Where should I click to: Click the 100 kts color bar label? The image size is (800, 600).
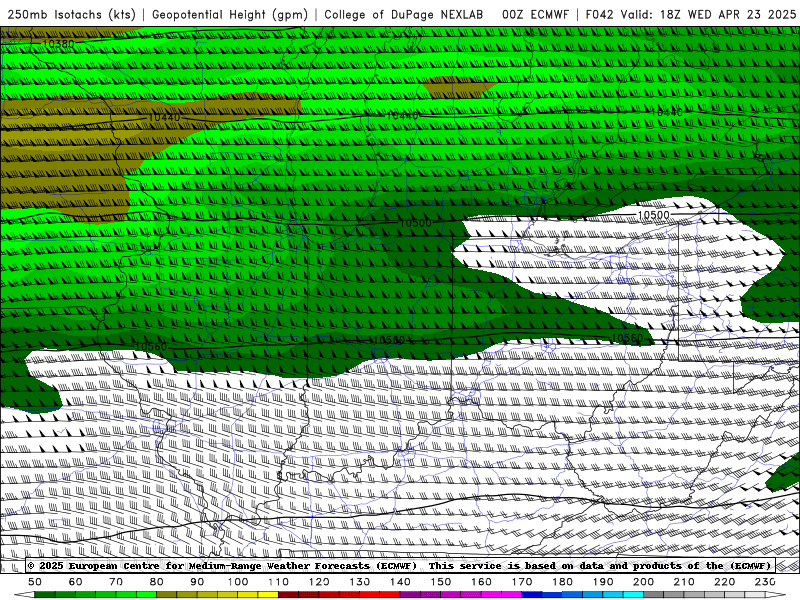point(238,582)
